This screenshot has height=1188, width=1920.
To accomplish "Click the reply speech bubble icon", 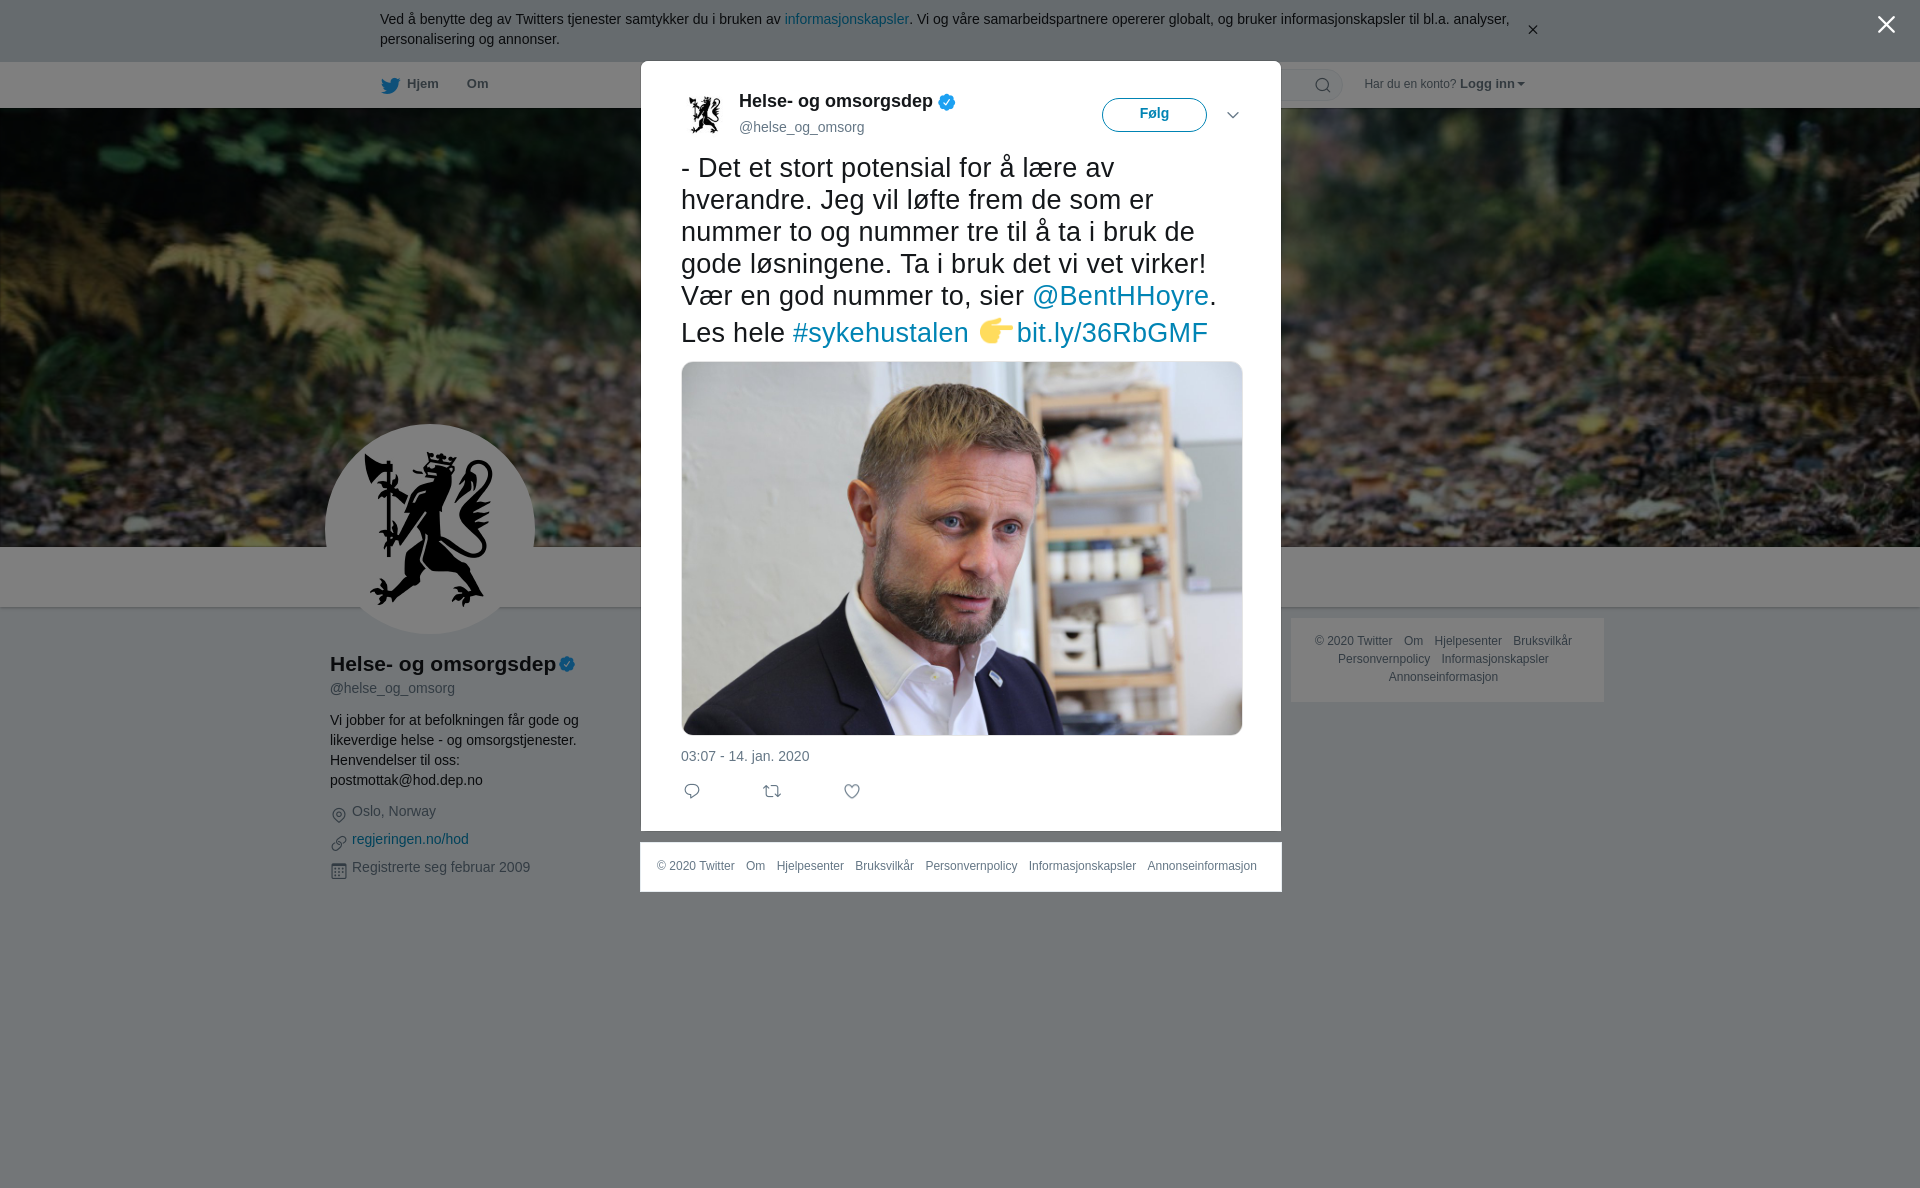I will tap(692, 791).
